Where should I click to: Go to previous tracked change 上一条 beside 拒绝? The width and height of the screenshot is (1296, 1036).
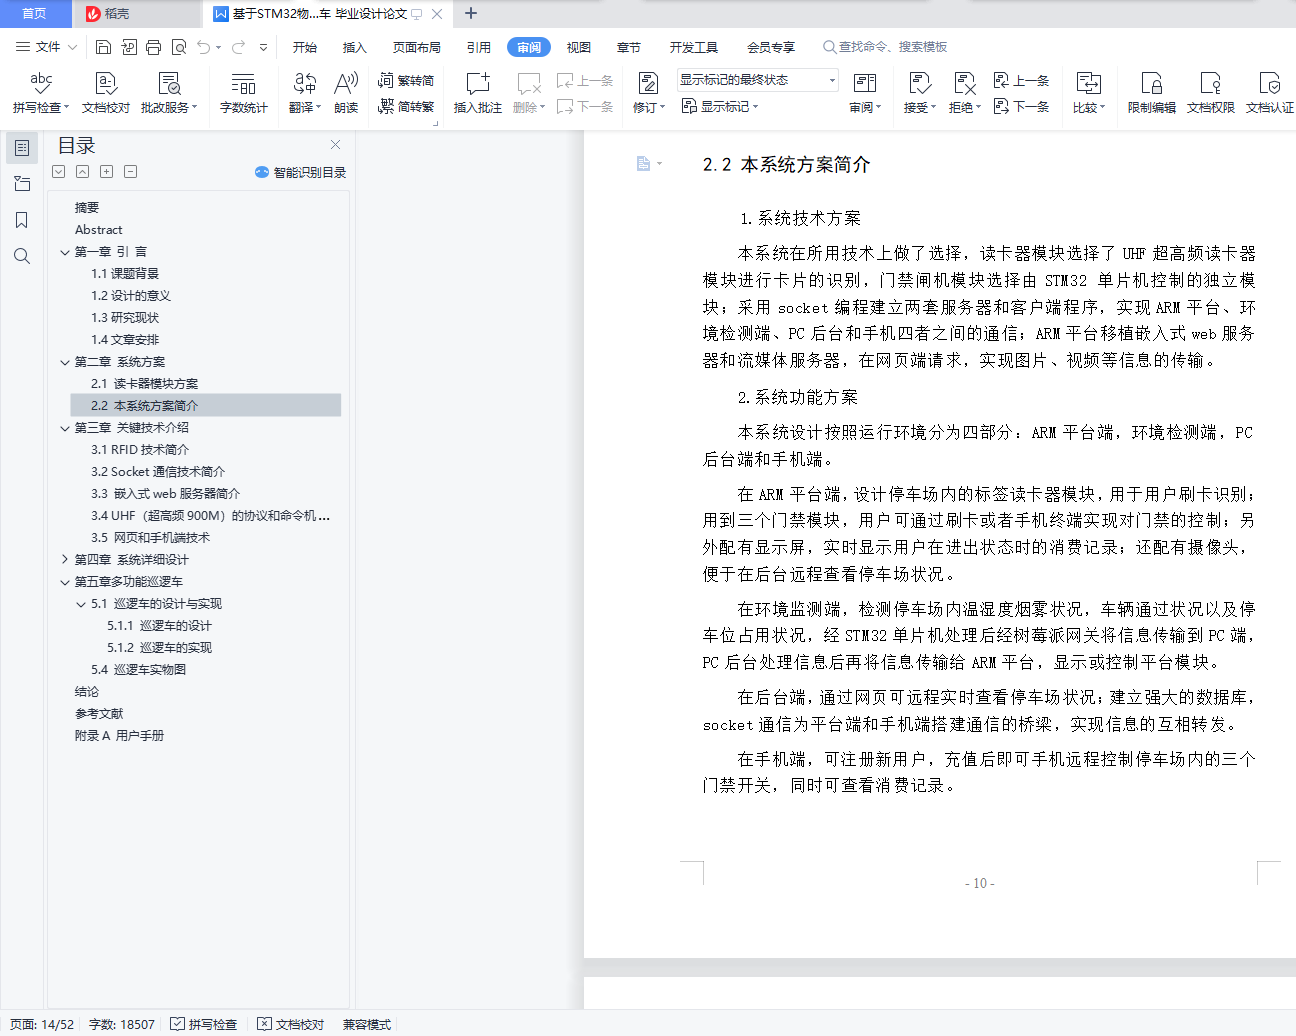click(x=1021, y=81)
